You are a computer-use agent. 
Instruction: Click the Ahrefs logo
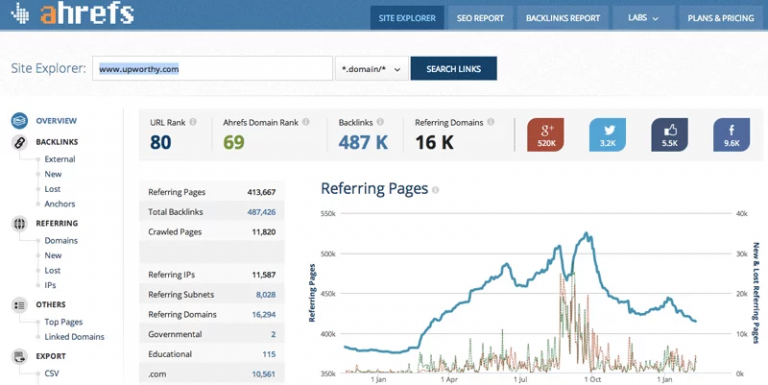(x=72, y=14)
